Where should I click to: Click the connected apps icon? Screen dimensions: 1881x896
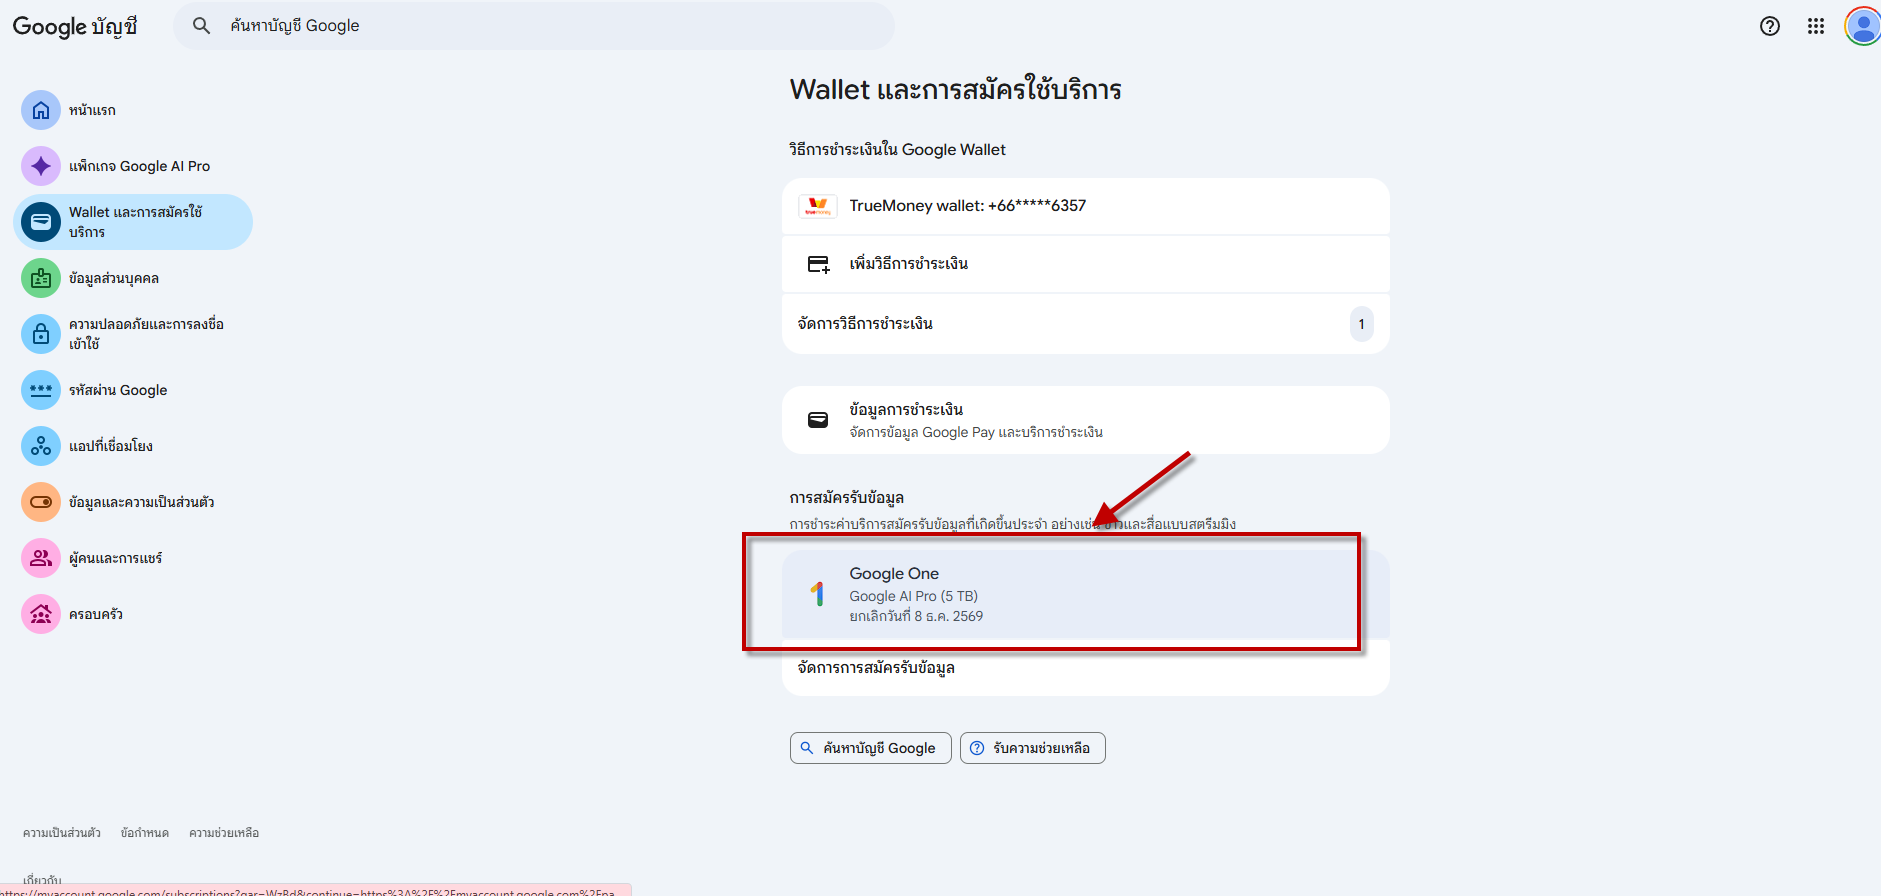click(41, 446)
